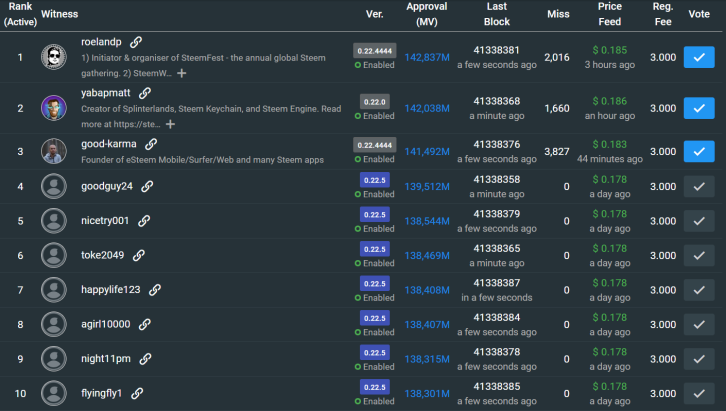
Task: Click goodguy24's default avatar icon
Action: click(x=54, y=186)
